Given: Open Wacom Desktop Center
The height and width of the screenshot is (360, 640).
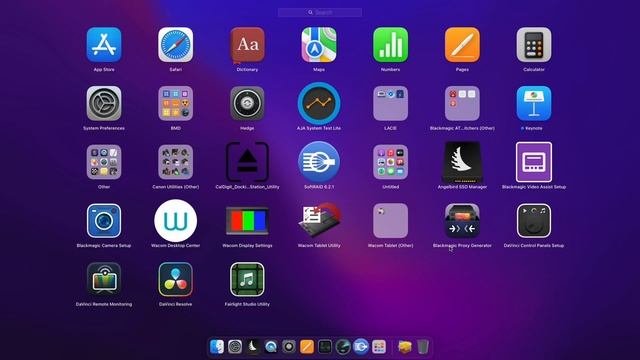Looking at the screenshot, I should pos(176,221).
